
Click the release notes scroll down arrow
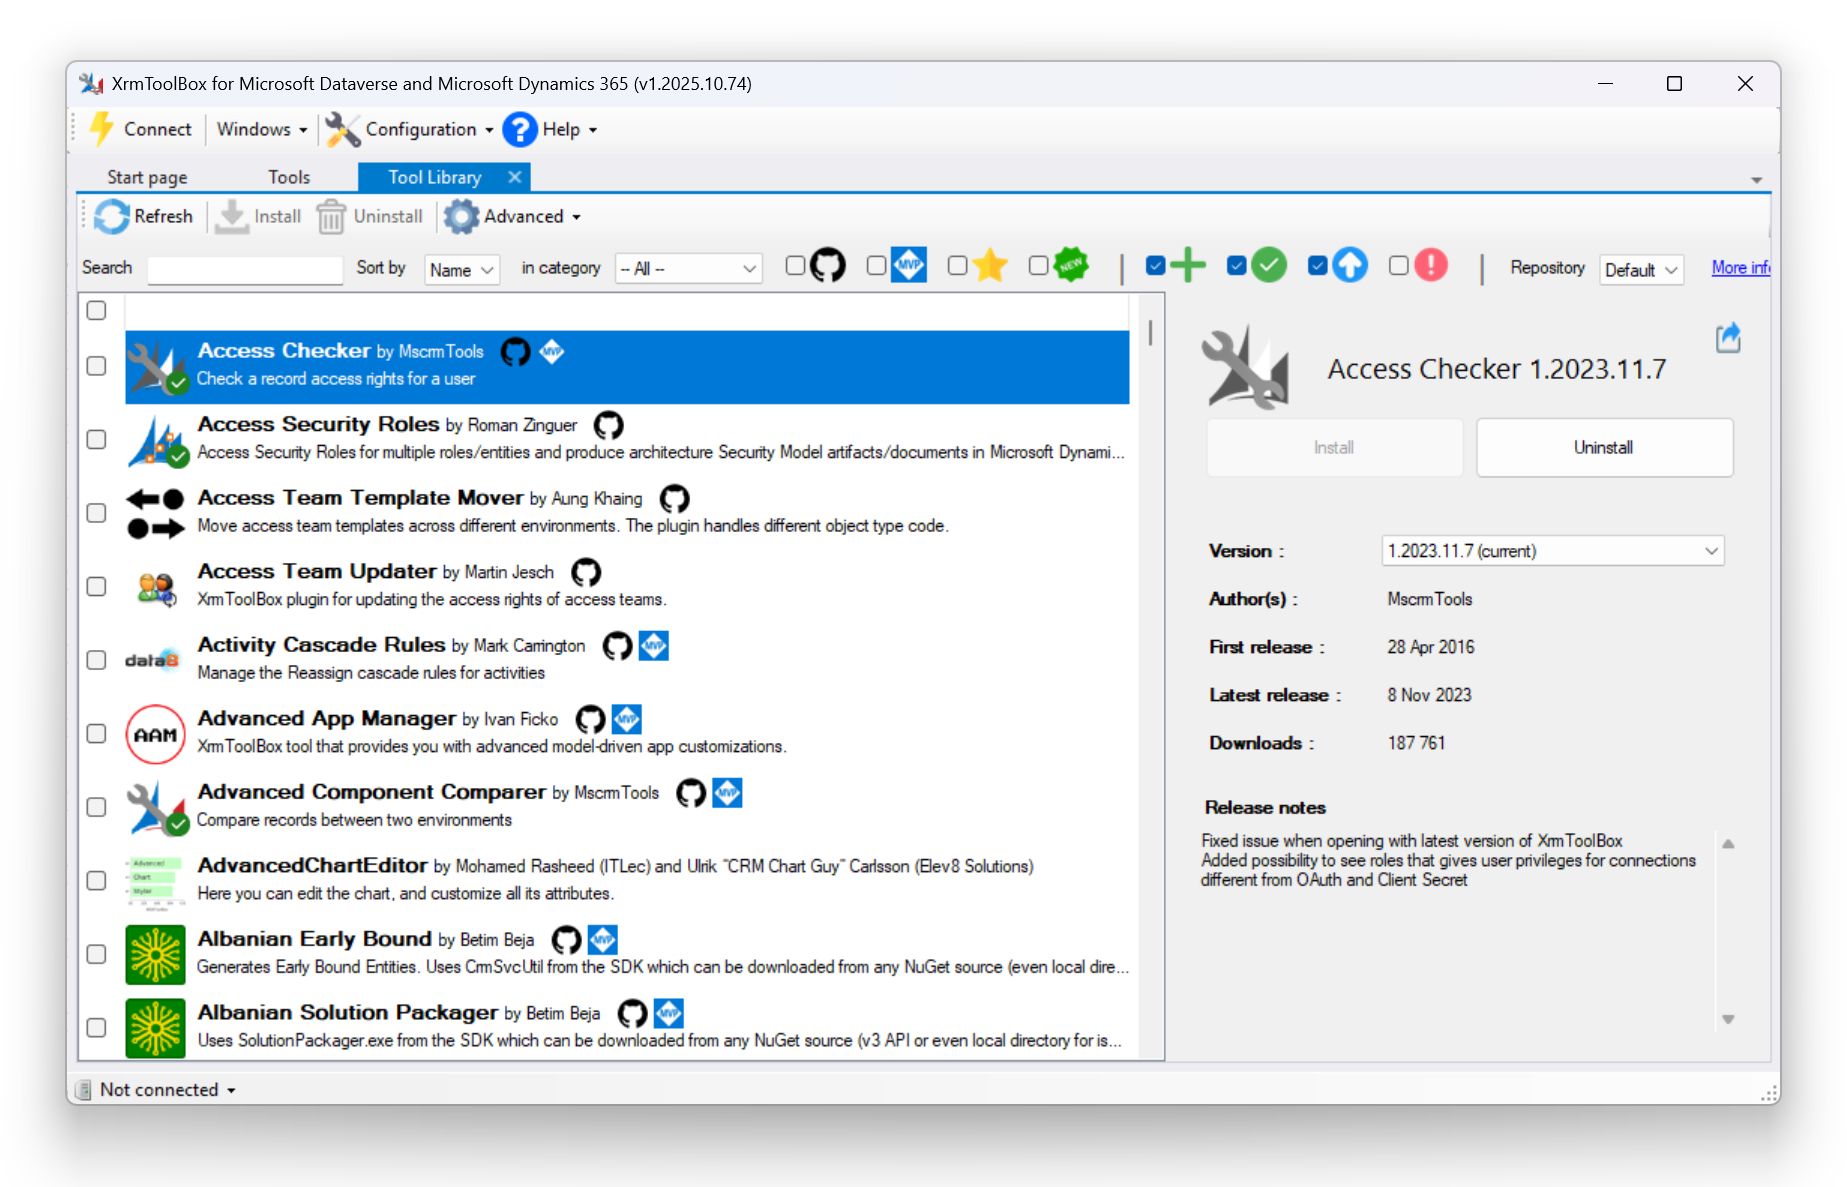(x=1728, y=1019)
